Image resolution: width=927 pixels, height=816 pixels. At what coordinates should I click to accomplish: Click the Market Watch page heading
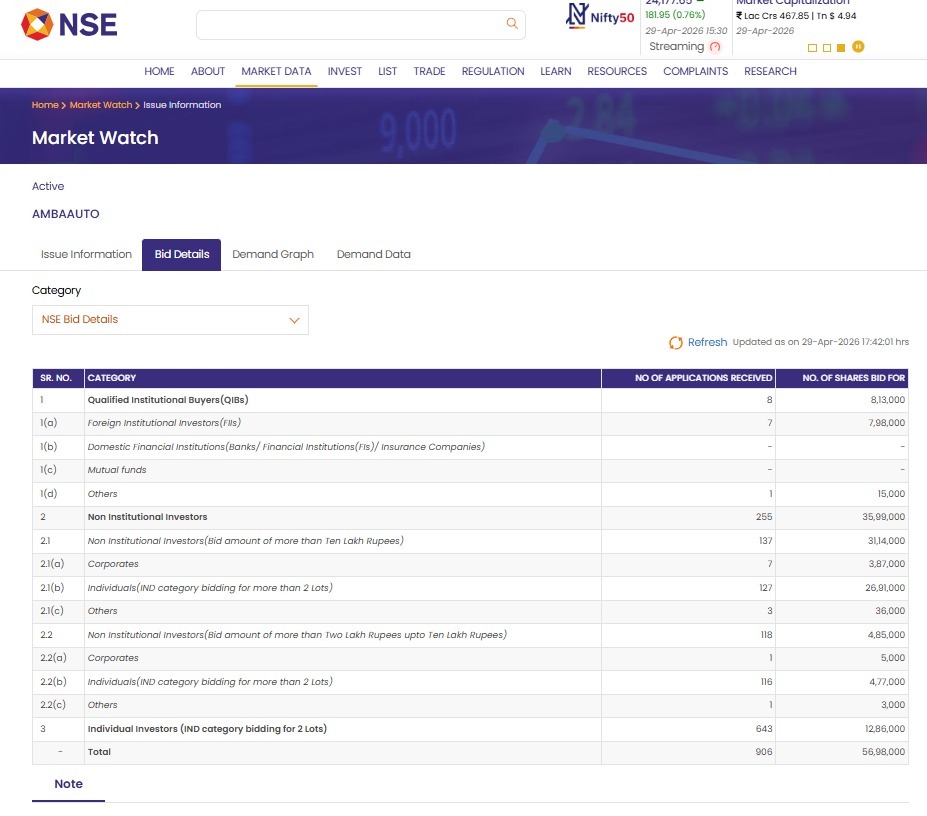point(95,138)
